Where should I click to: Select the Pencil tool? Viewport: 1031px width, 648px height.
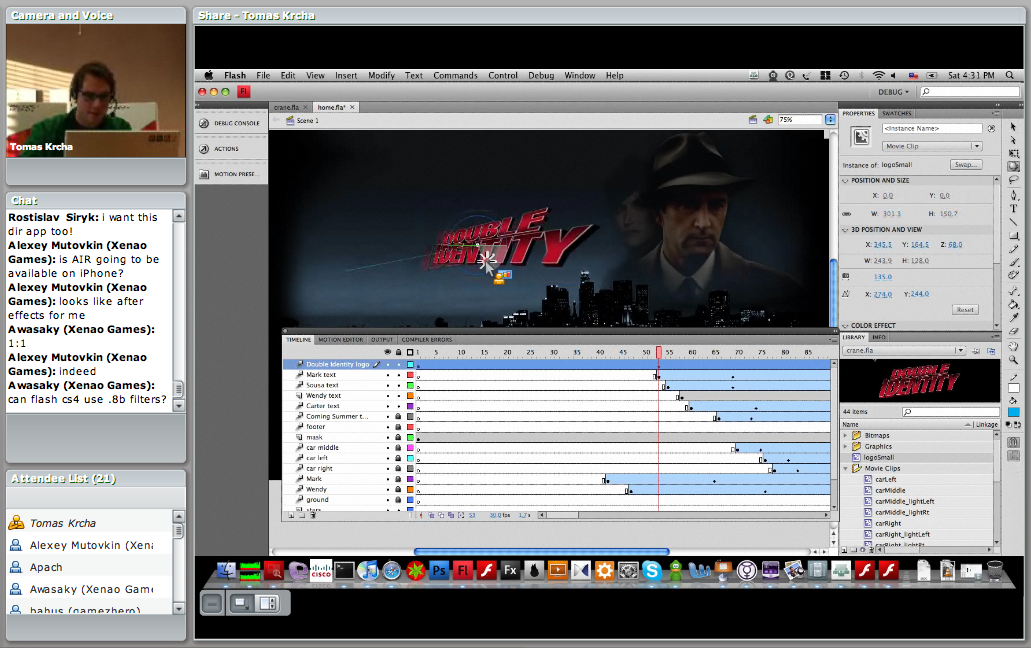pos(1013,249)
